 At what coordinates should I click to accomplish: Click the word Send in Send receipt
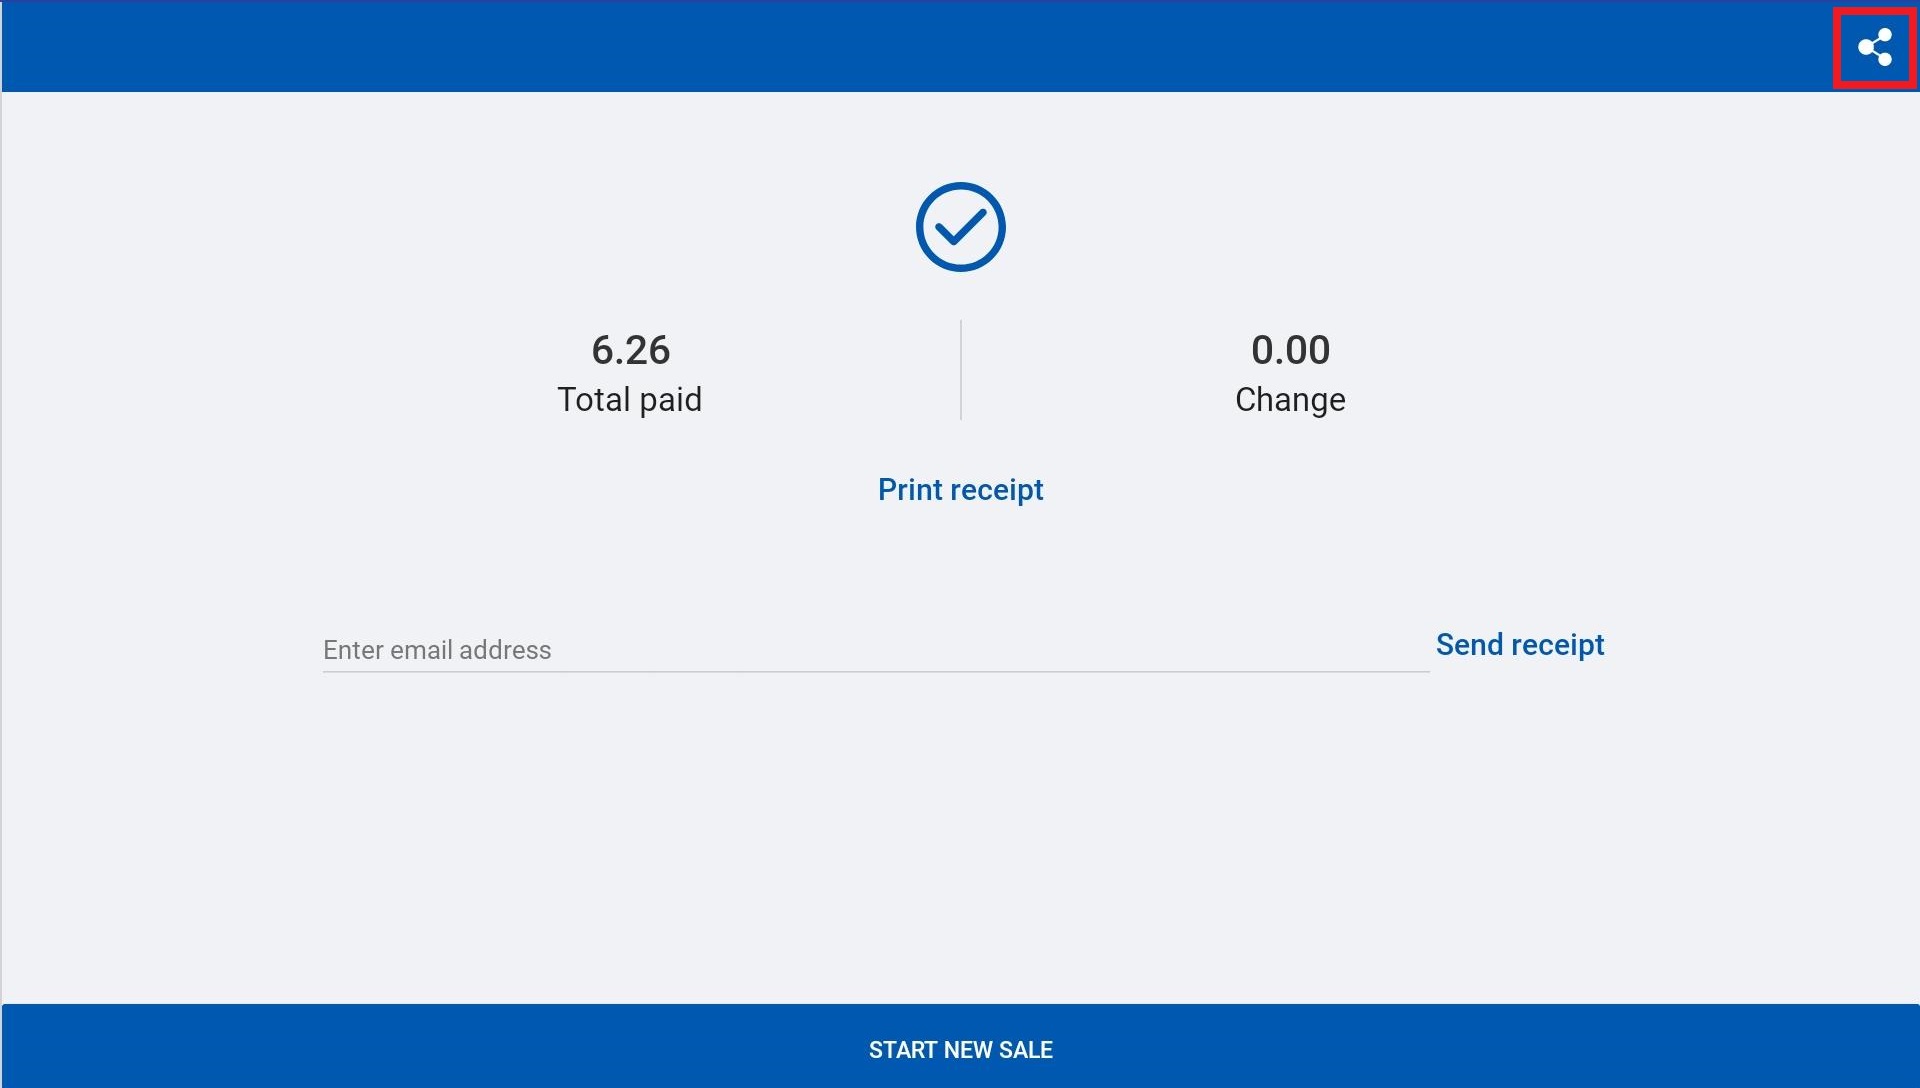[1469, 645]
